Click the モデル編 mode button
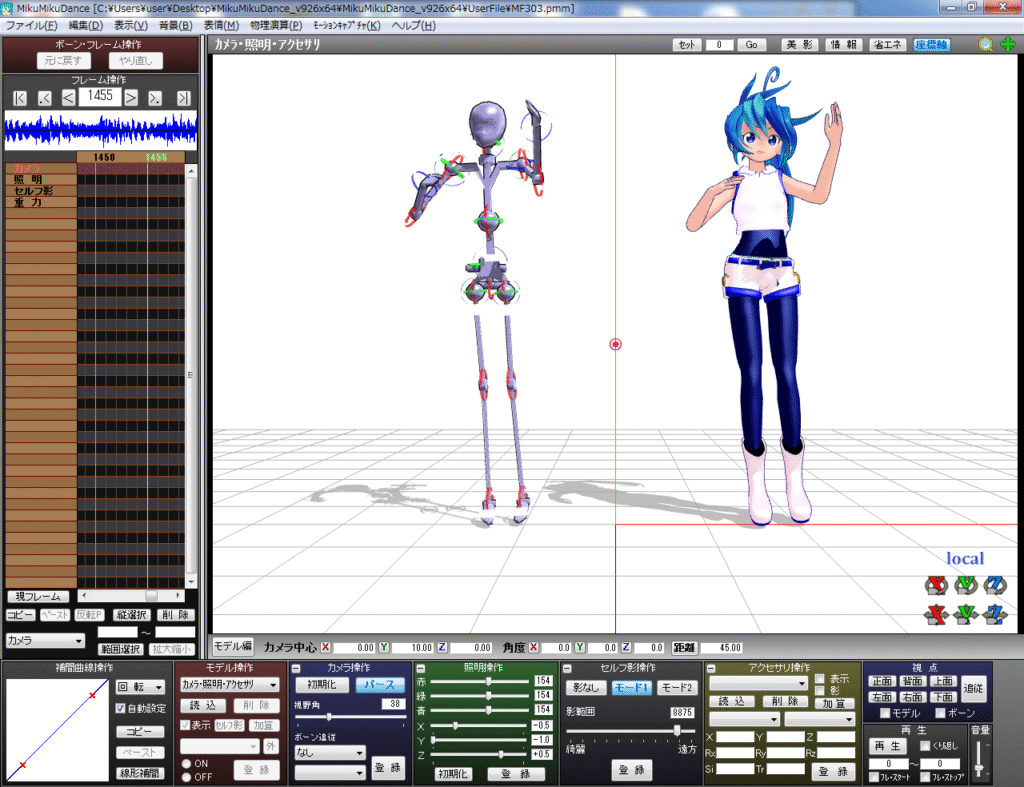Screen dimensions: 1024x787 click(232, 646)
